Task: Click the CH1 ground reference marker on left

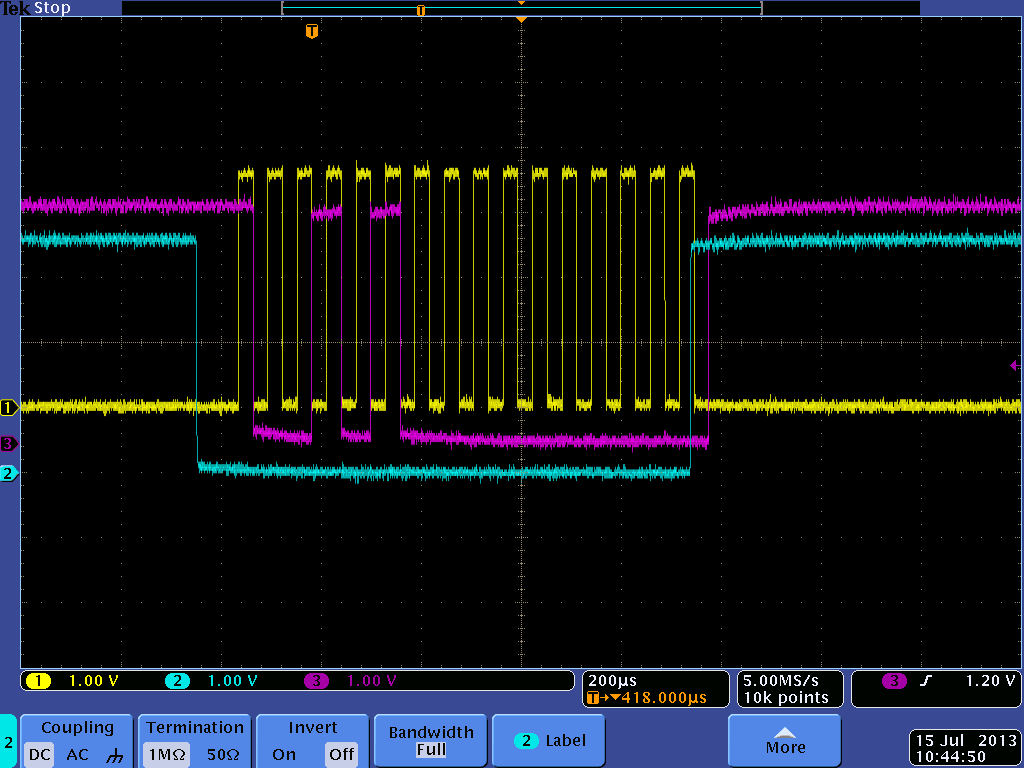Action: 8,407
